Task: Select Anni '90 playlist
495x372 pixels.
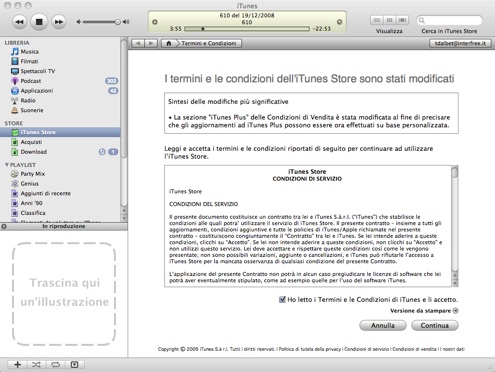Action: (x=60, y=203)
